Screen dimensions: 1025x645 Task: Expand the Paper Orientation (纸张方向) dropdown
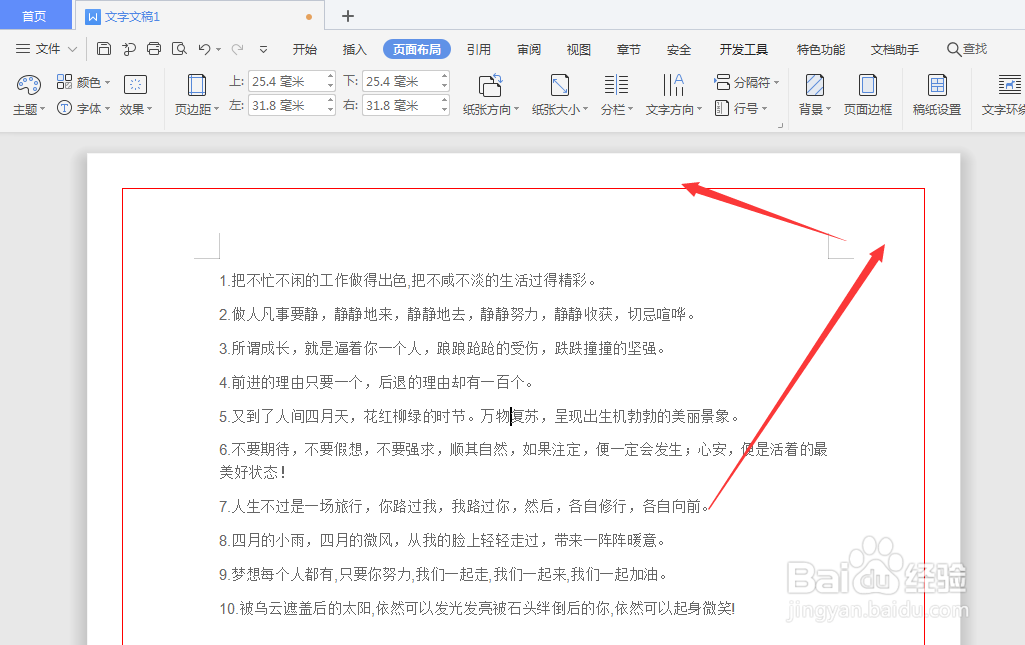(x=516, y=109)
